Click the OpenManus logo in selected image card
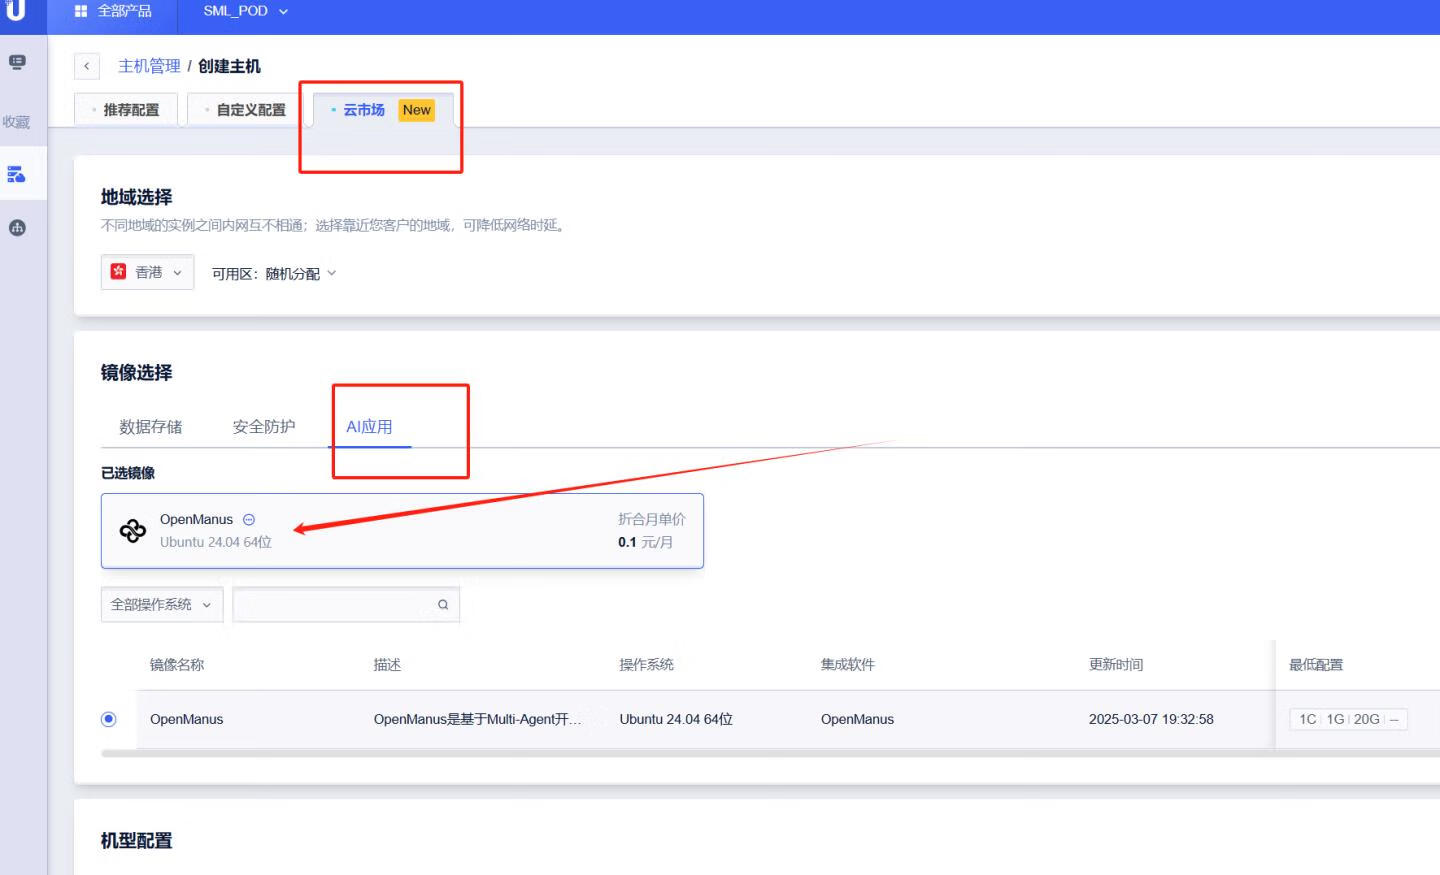Image resolution: width=1440 pixels, height=875 pixels. click(133, 530)
